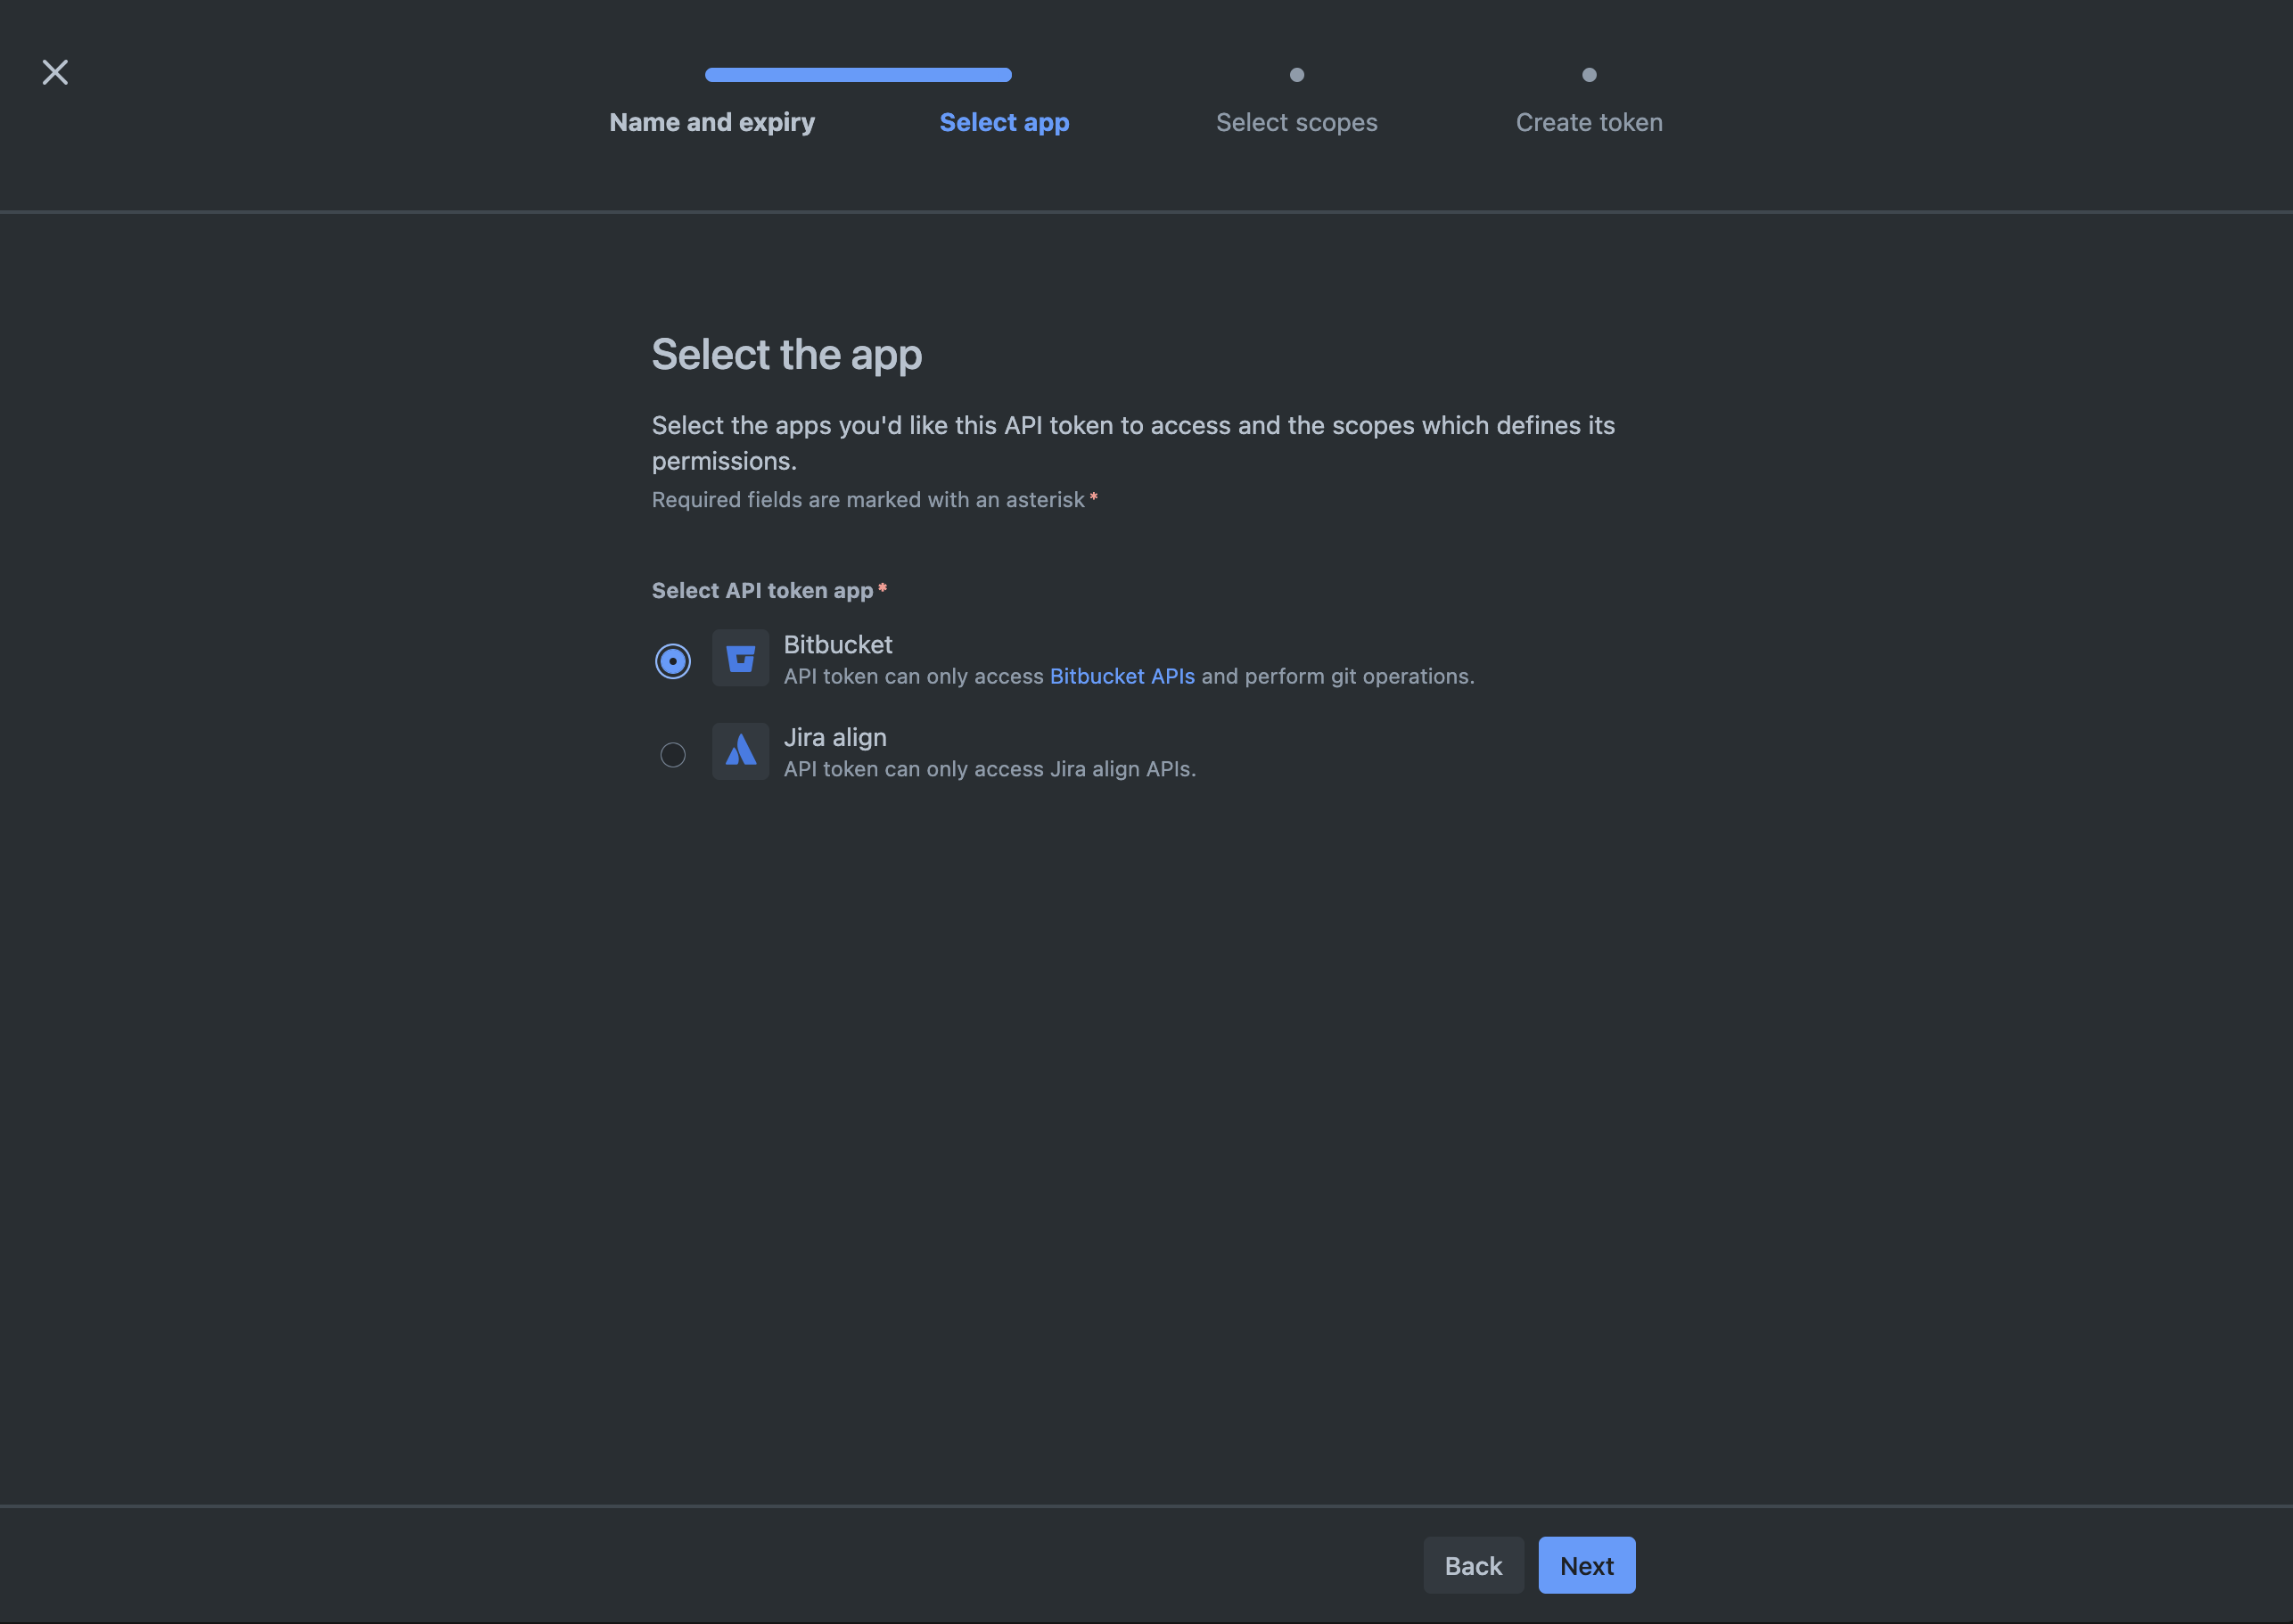Go to the Name and expiry step
Screen dimensions: 2293x1624
[x=712, y=121]
